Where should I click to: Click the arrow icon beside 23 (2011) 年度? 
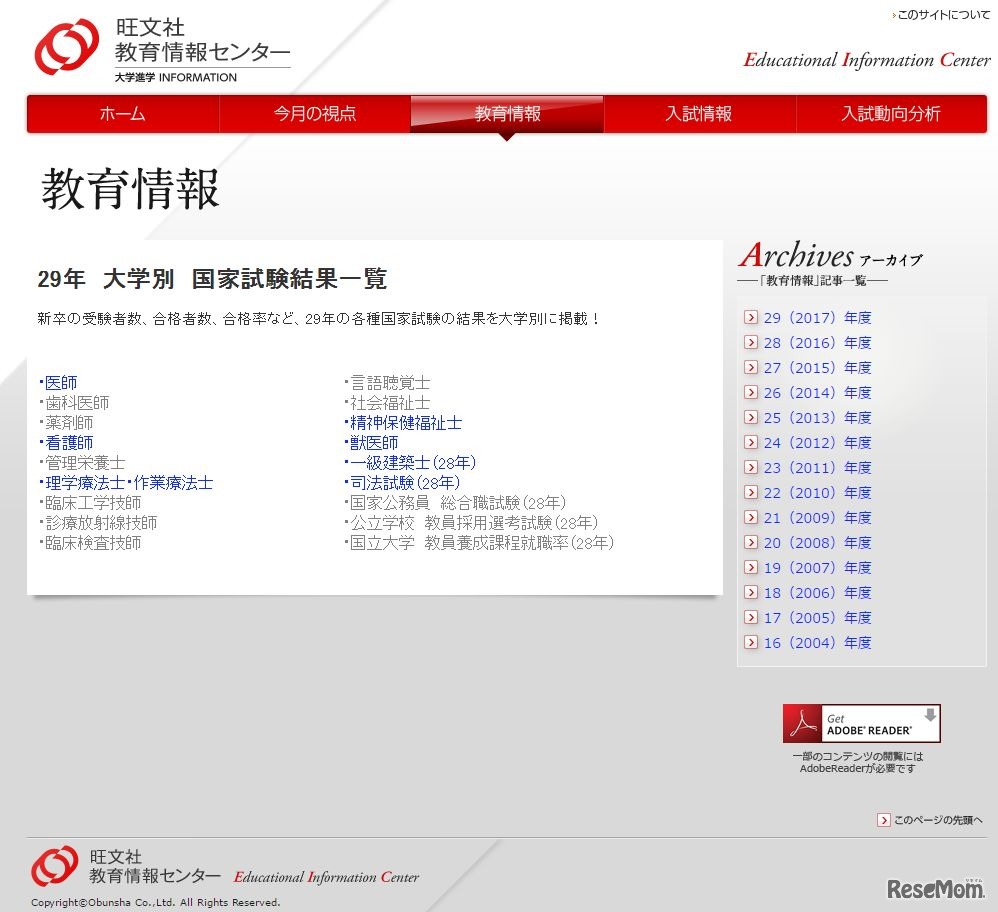click(750, 468)
